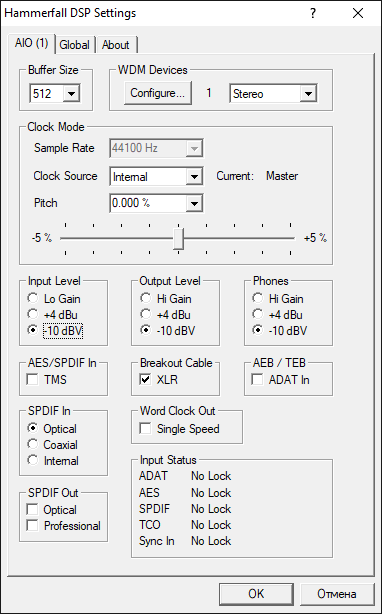The height and width of the screenshot is (614, 382).
Task: Open the Sample Rate dropdown
Action: coord(194,148)
